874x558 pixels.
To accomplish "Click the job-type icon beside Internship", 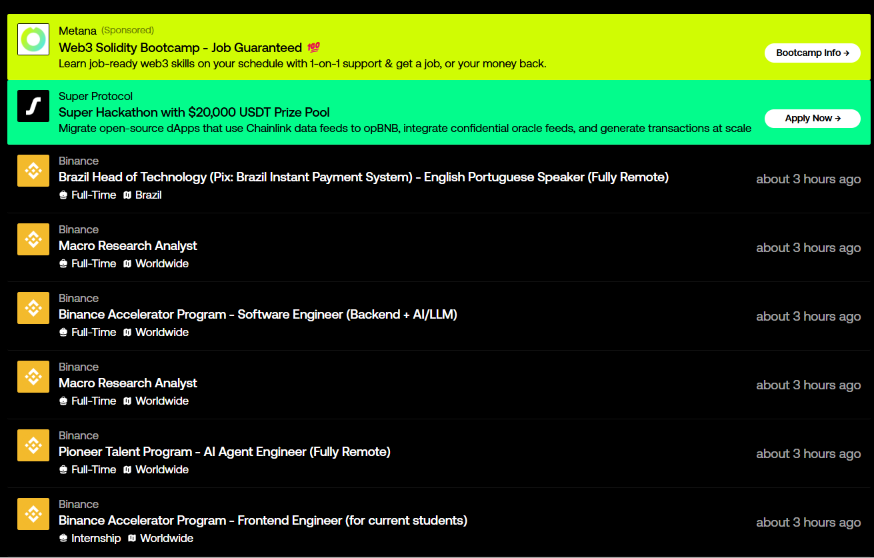I will [63, 538].
